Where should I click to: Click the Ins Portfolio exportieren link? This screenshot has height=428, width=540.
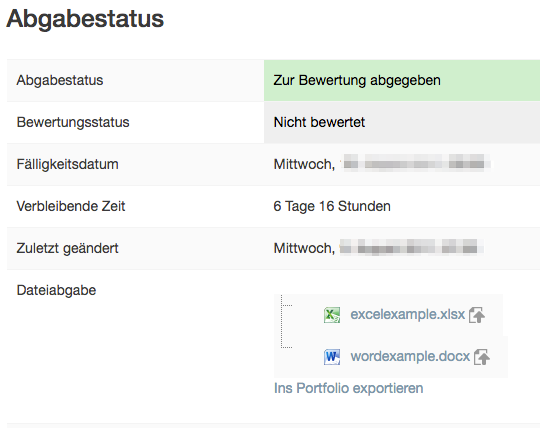[x=349, y=388]
